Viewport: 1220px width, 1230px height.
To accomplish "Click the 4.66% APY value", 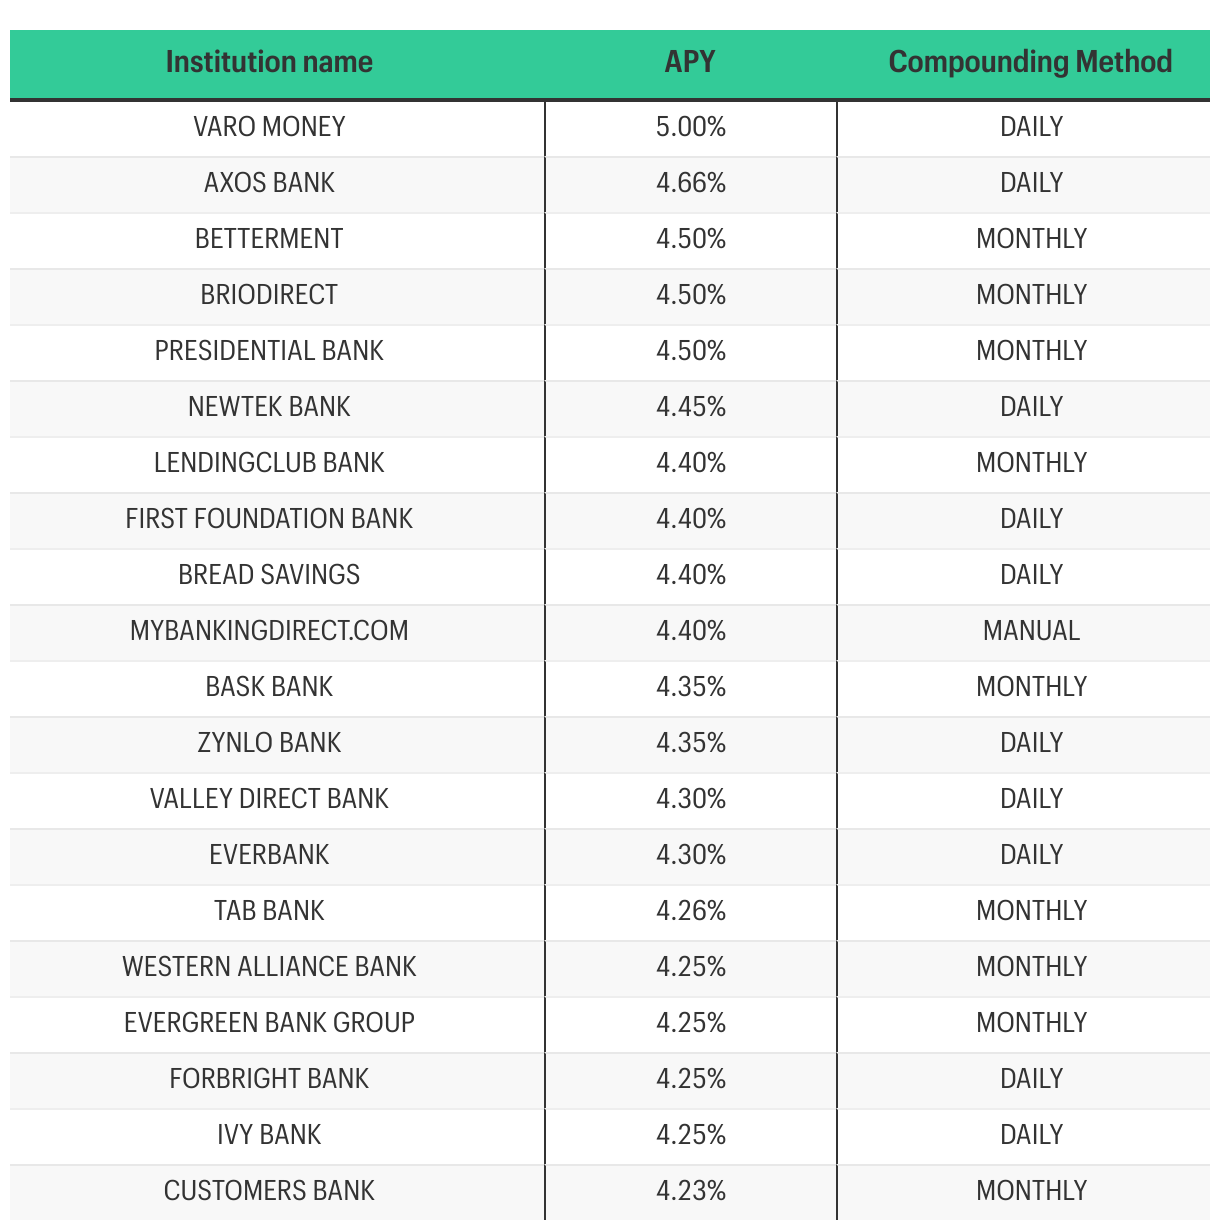I will (x=691, y=183).
